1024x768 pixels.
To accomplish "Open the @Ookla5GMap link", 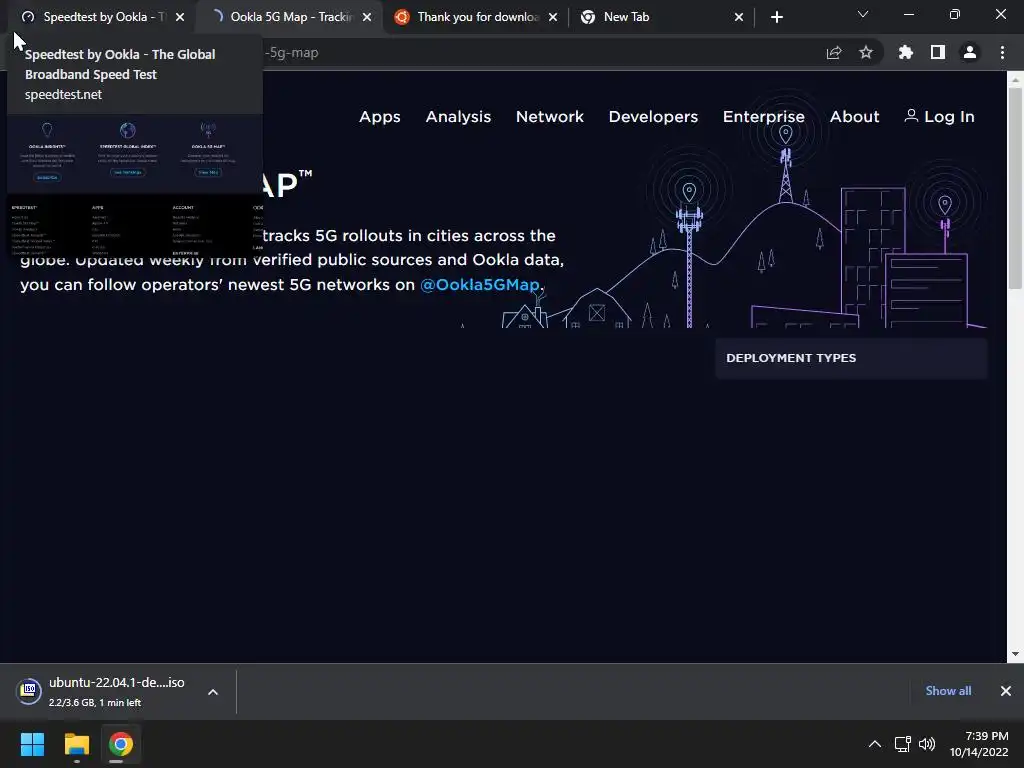I will tap(480, 285).
